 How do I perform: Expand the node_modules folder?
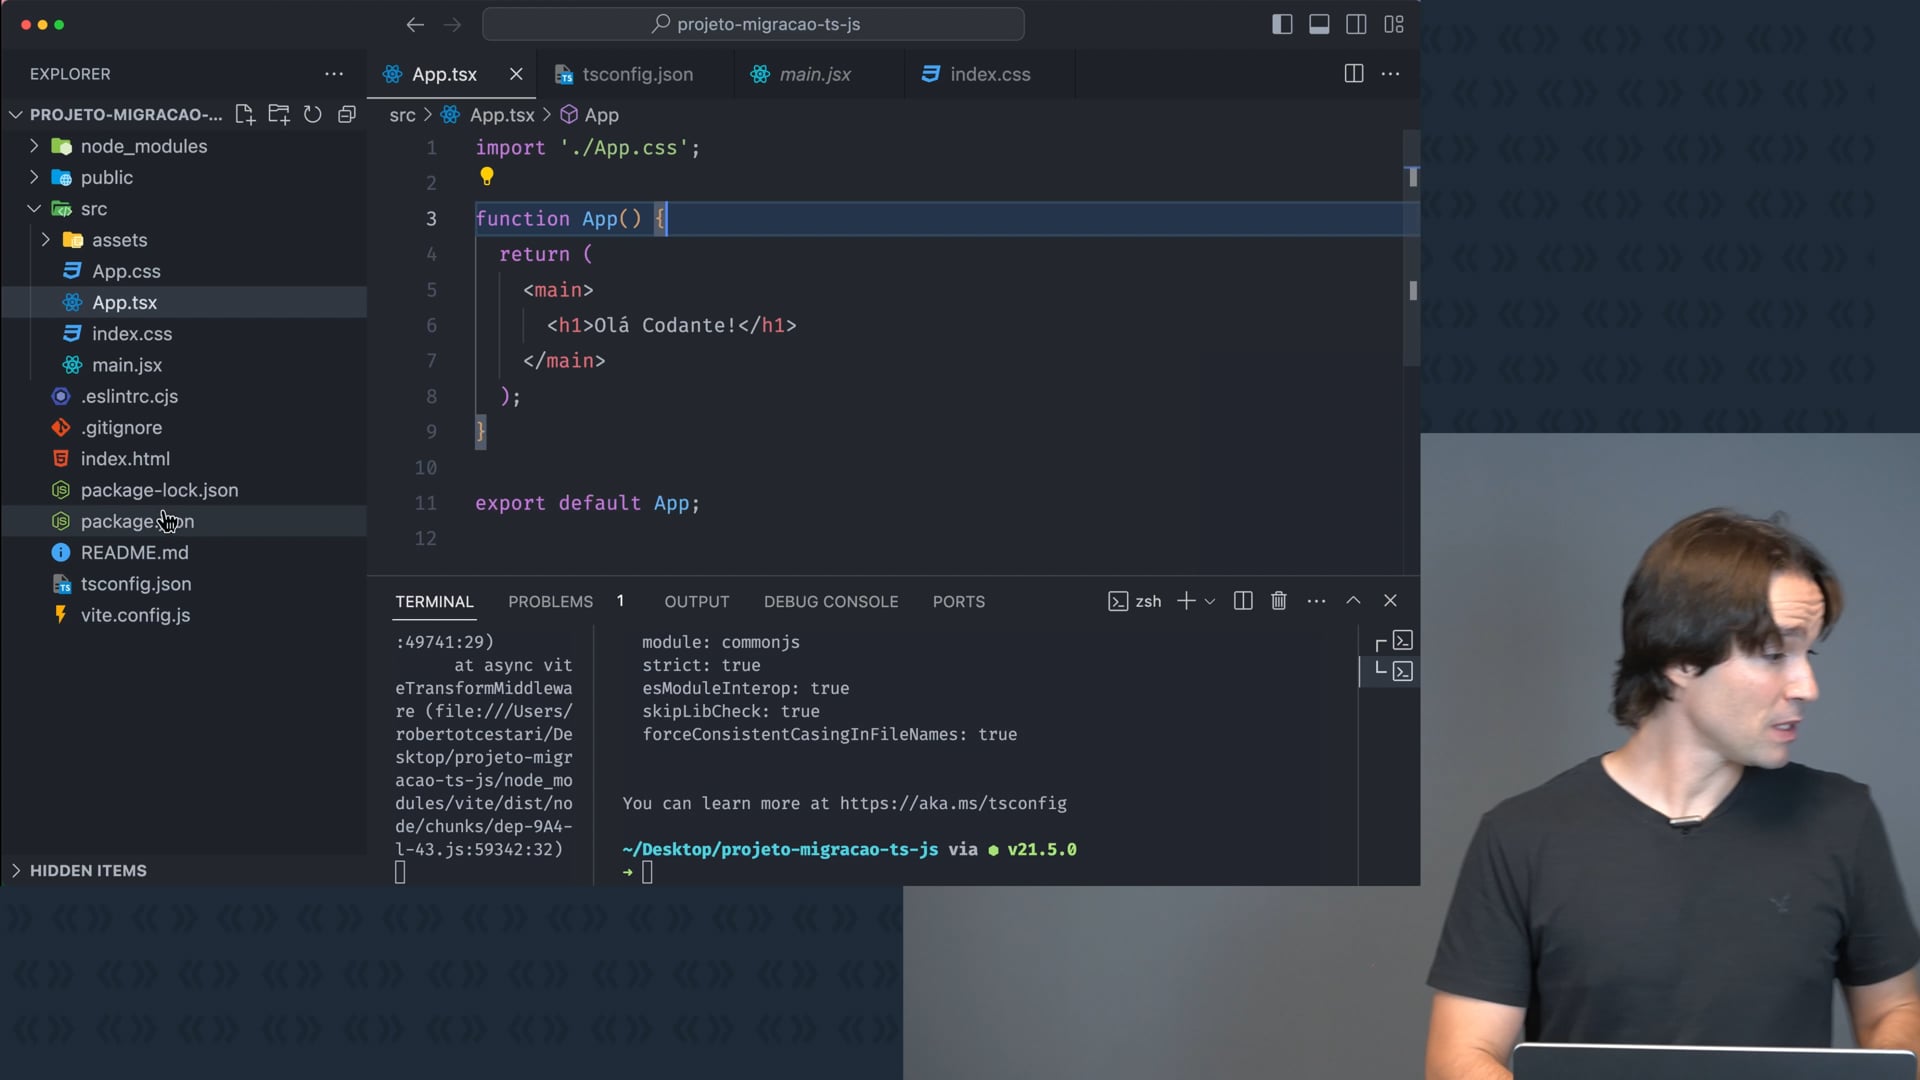tap(143, 146)
